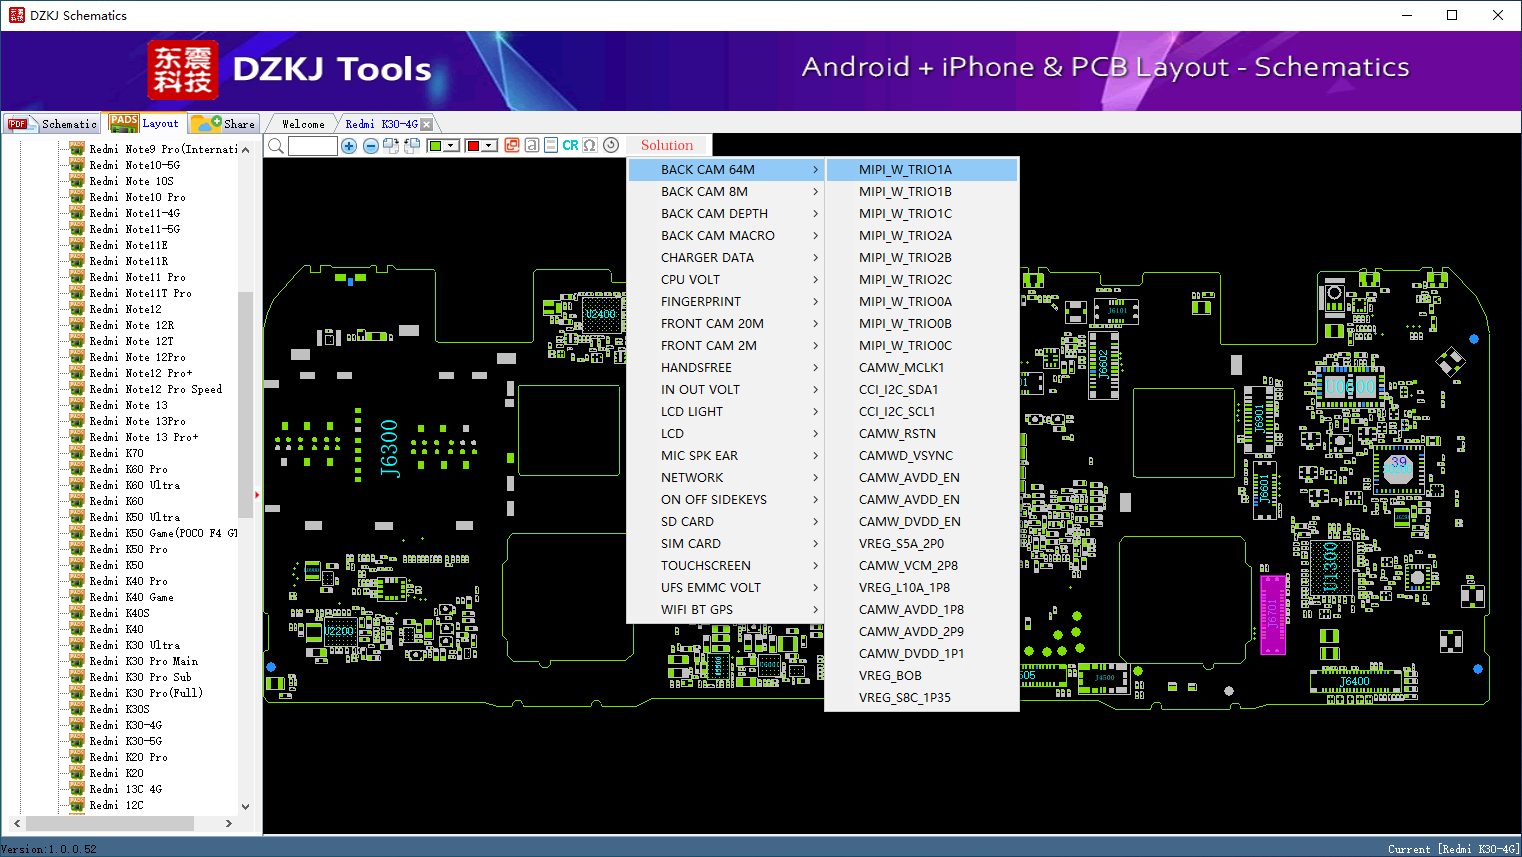Screen dimensions: 1522x857
Task: Click the J6400 connector on PCB layout
Action: (1355, 682)
